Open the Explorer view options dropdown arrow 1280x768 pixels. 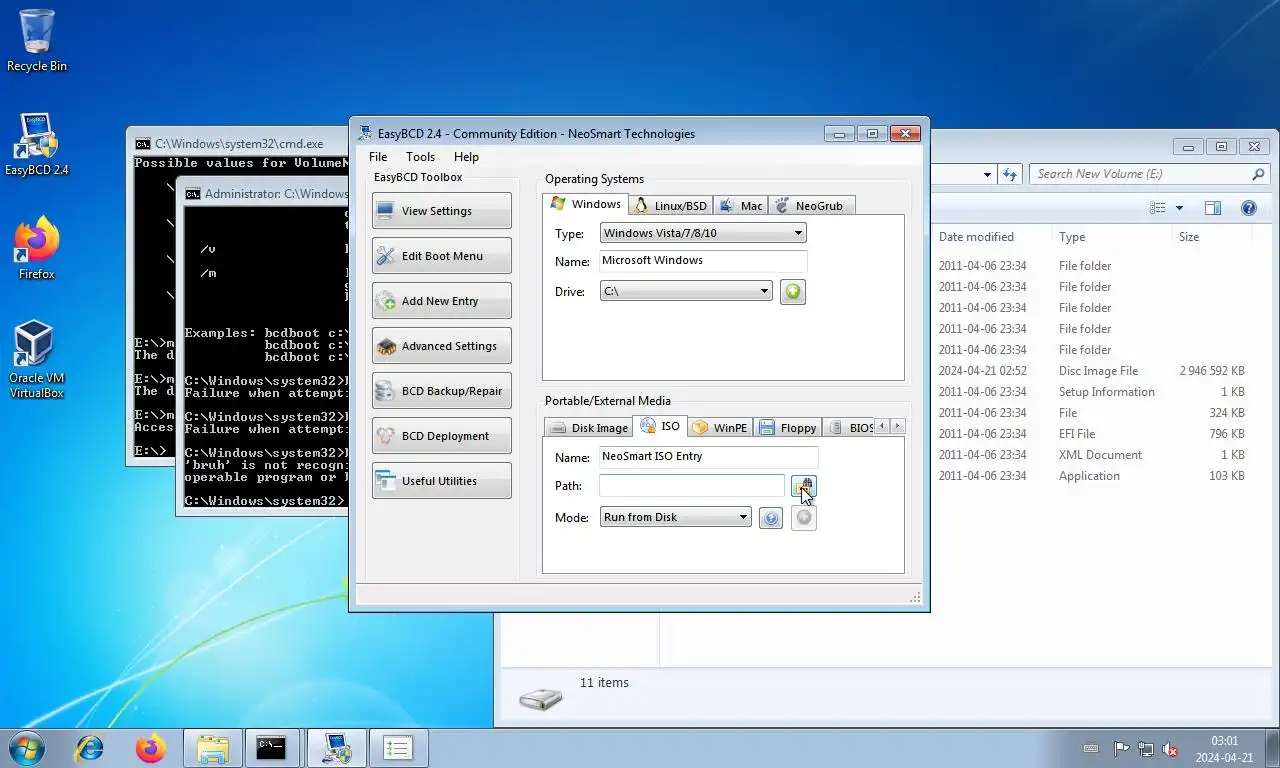coord(1179,208)
